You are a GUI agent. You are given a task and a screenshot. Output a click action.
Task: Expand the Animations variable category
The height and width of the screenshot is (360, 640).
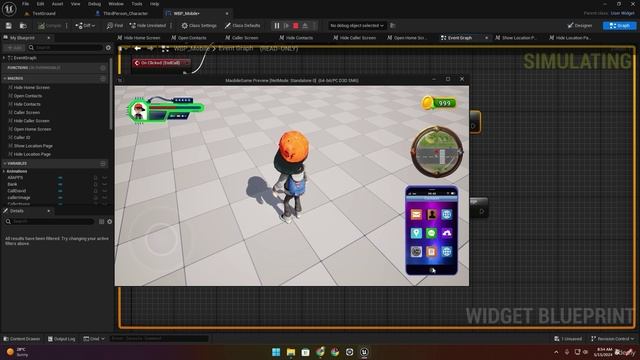point(4,171)
